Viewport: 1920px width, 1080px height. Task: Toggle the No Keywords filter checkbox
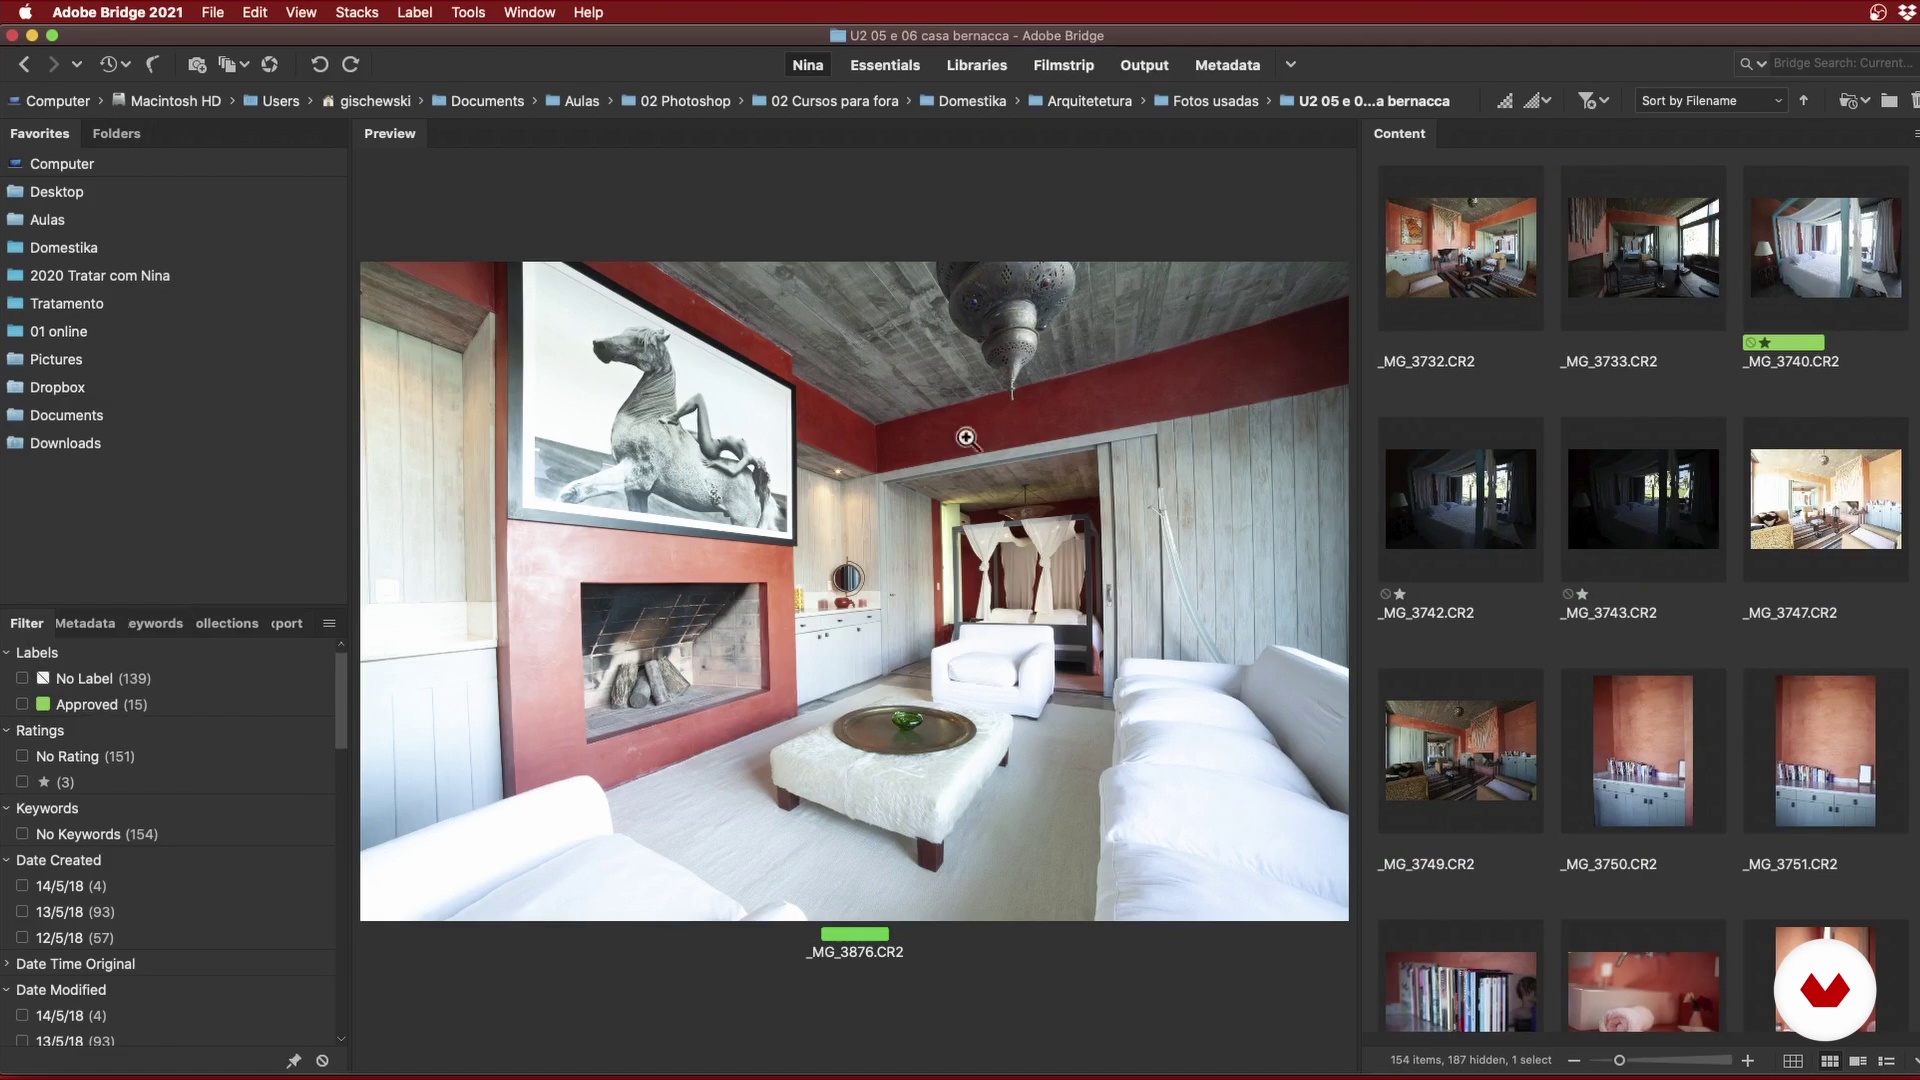[22, 834]
